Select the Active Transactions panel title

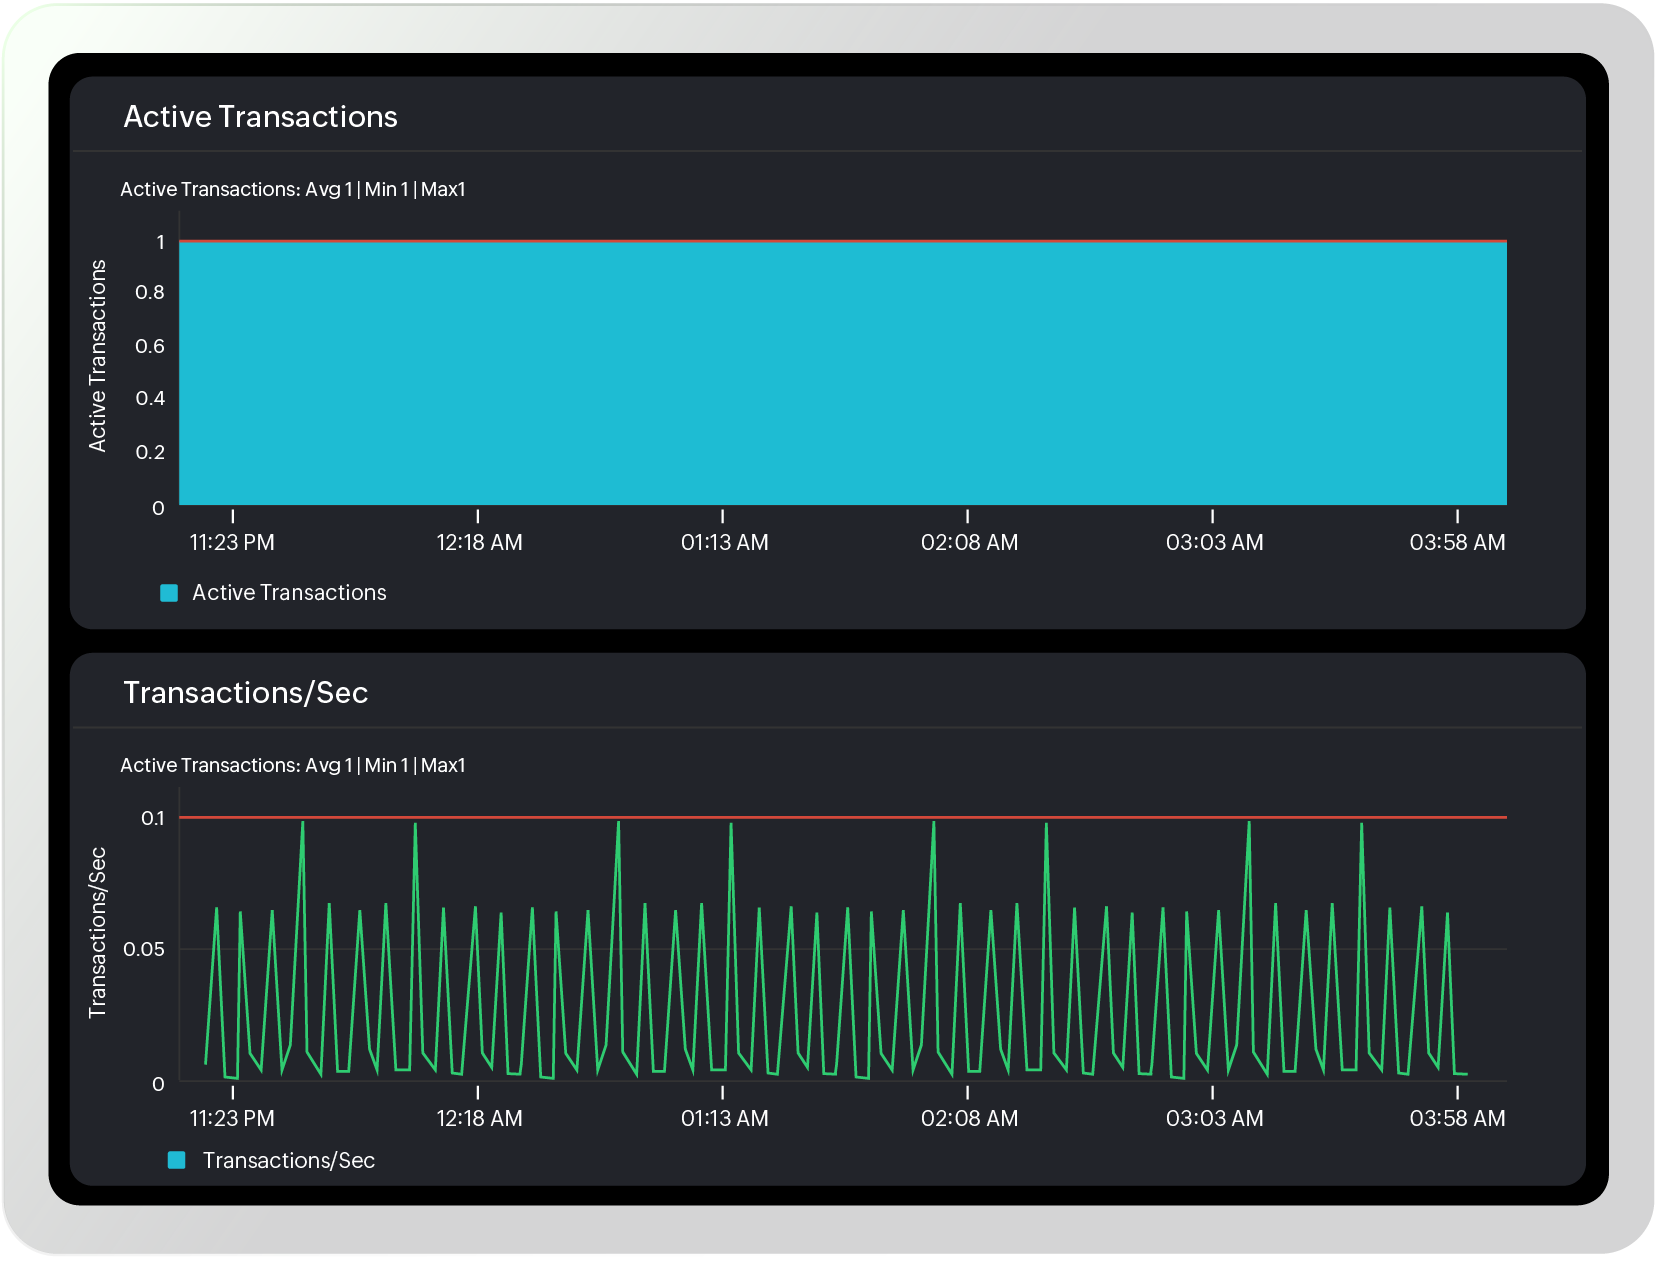tap(261, 116)
